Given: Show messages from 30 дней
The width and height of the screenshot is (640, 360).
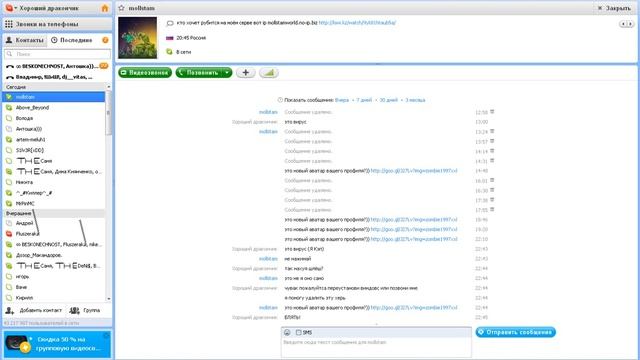Looking at the screenshot, I should click(389, 100).
